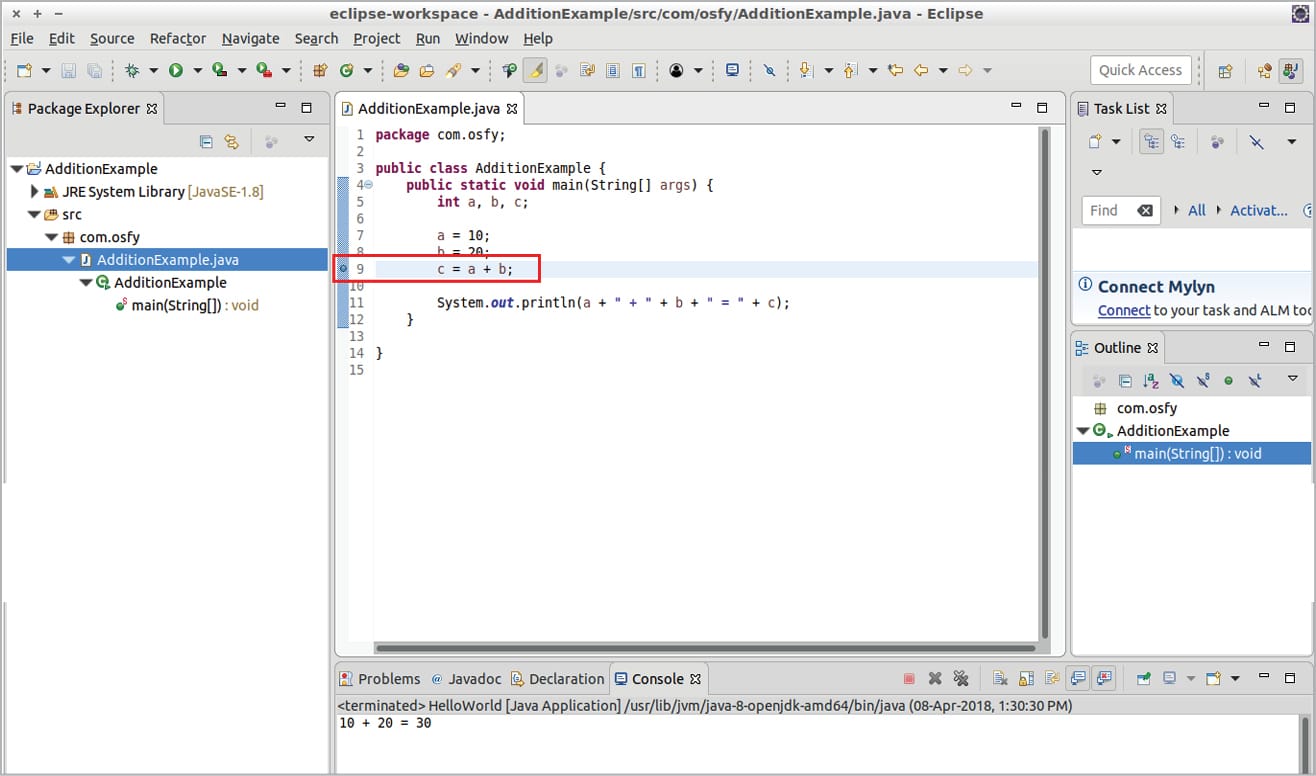
Task: Open the Run button's dropdown arrow
Action: coord(197,70)
